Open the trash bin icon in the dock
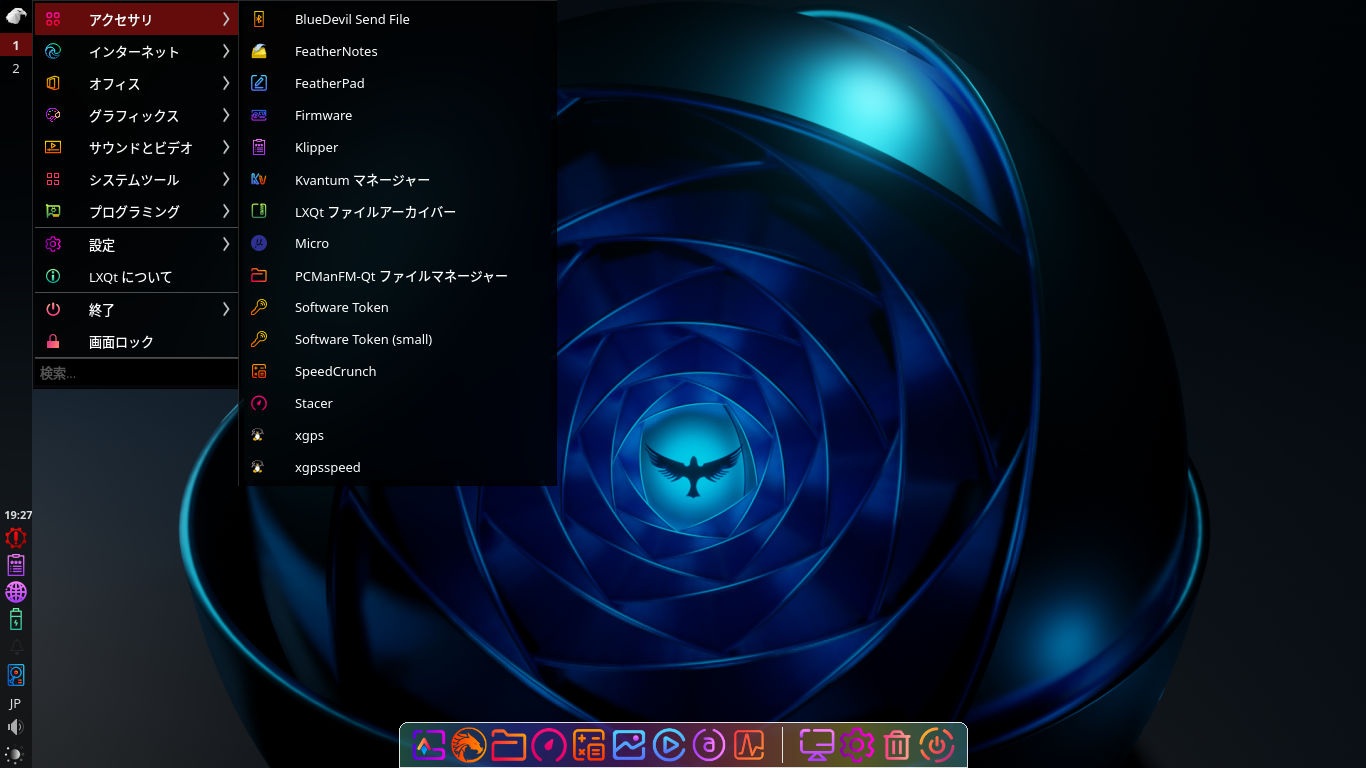The width and height of the screenshot is (1366, 768). click(897, 745)
